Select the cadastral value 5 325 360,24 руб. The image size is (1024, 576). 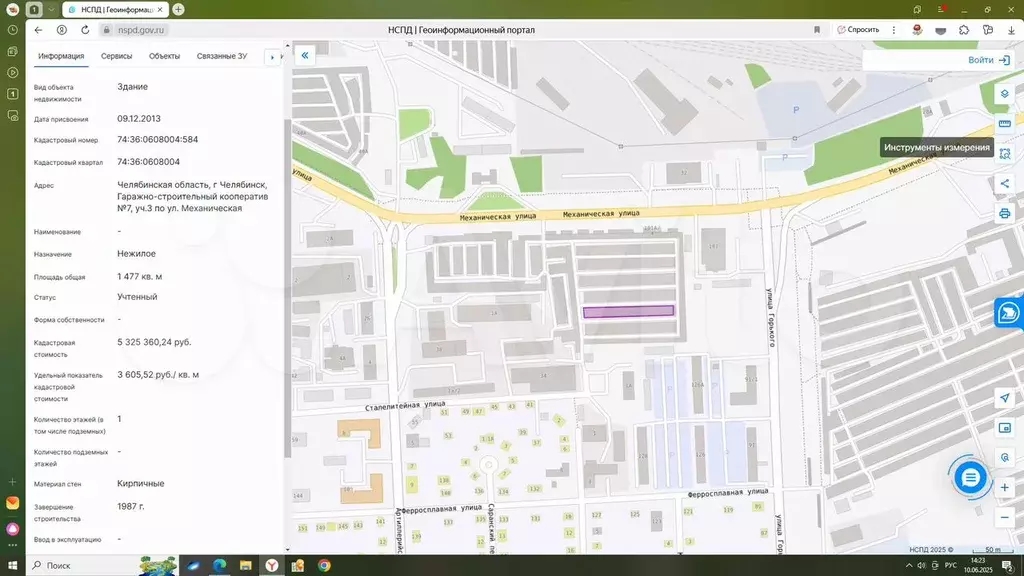[x=154, y=342]
